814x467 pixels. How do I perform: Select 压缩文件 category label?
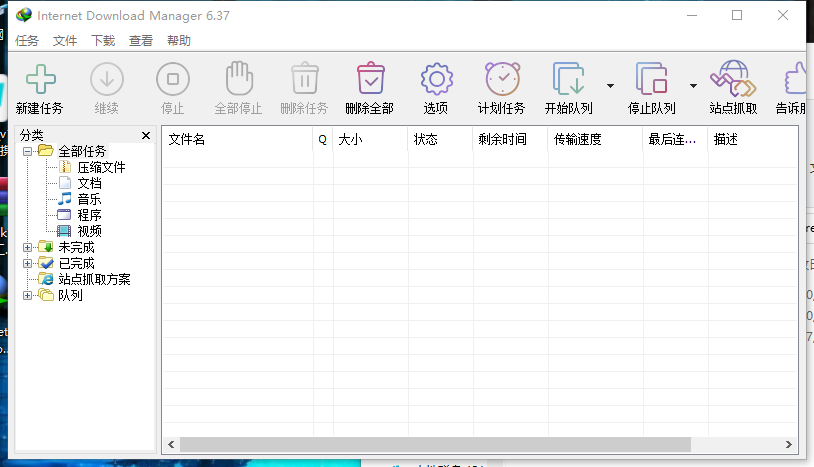click(101, 167)
